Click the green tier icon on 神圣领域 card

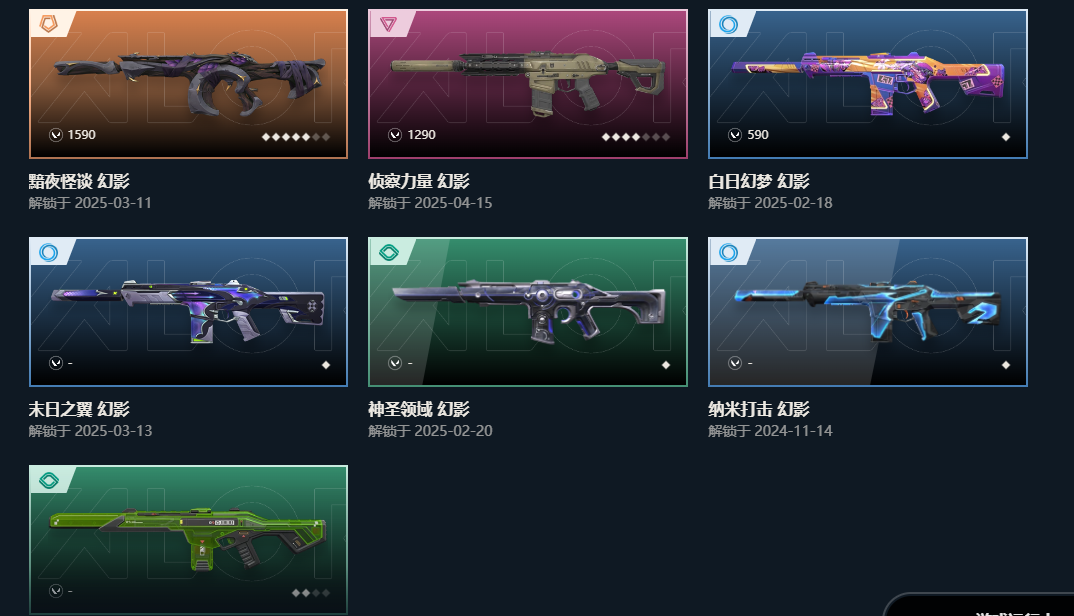(x=388, y=253)
